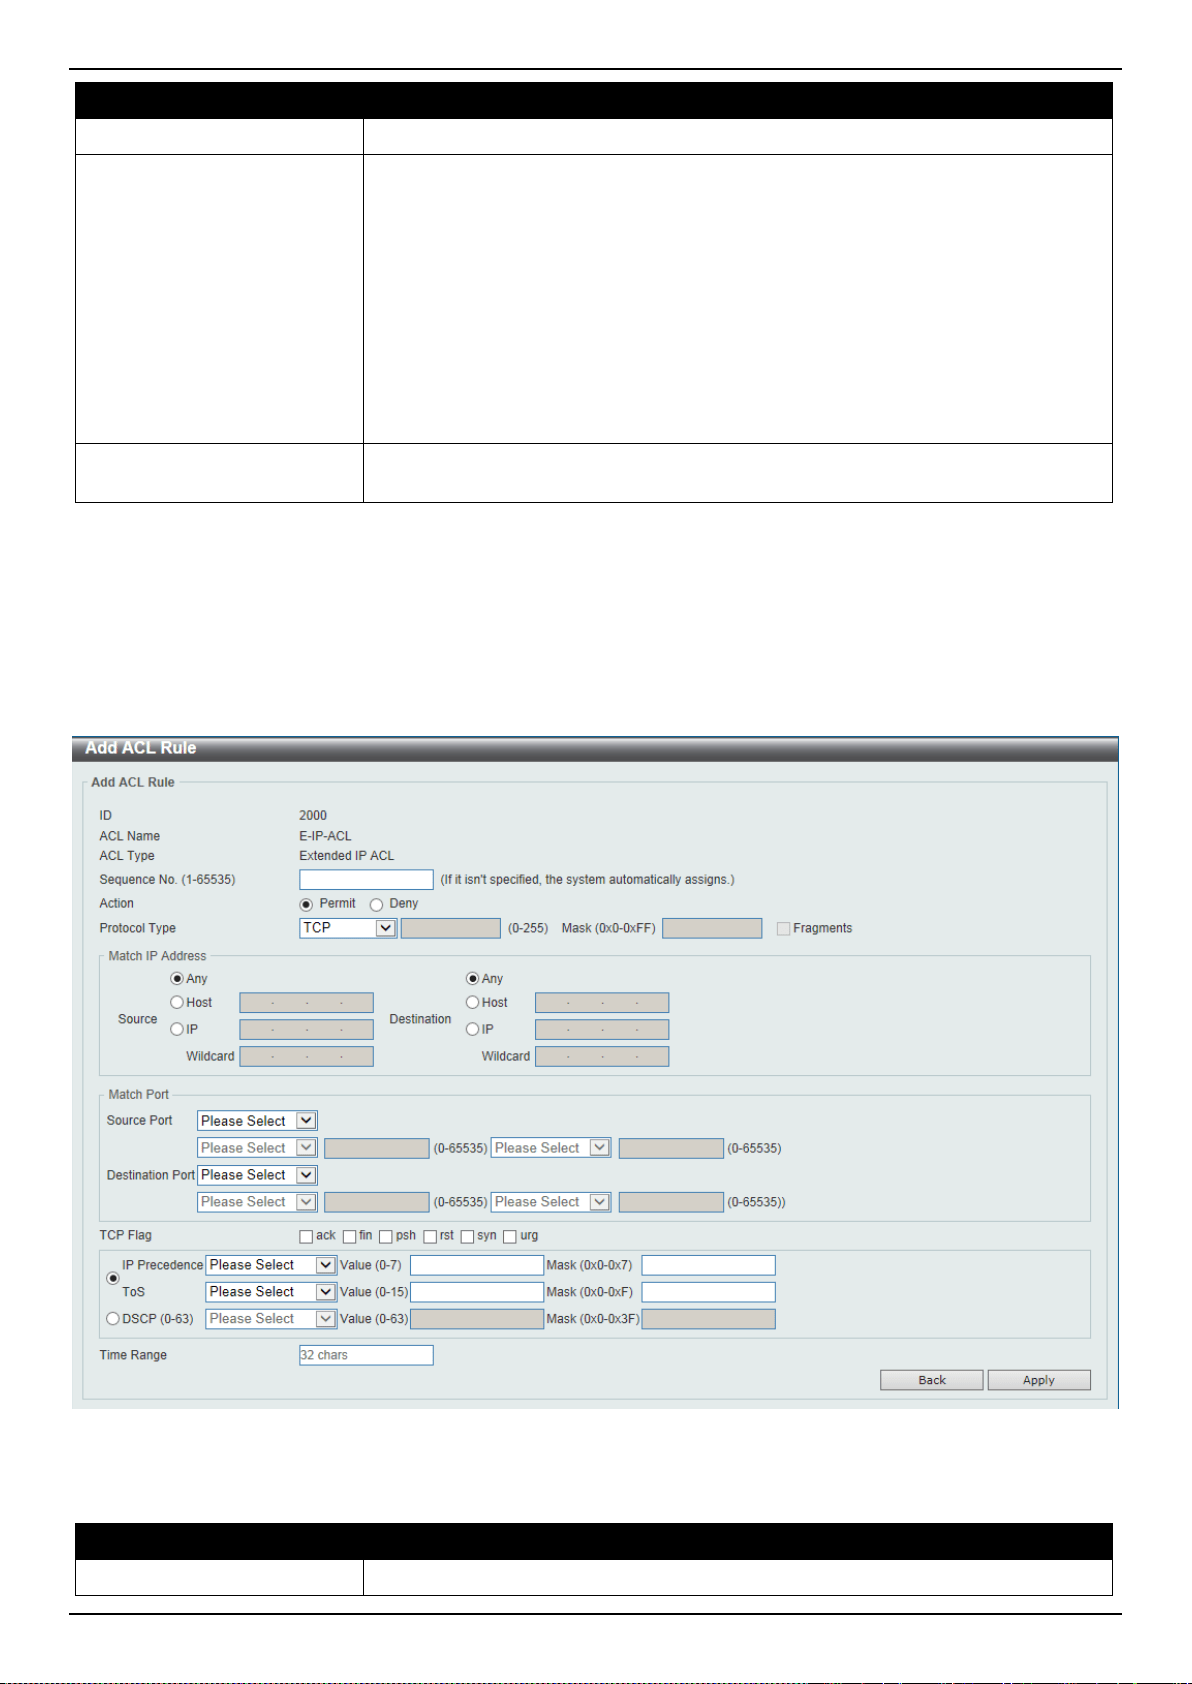Open the IP Precedence dropdown

pyautogui.click(x=271, y=1265)
